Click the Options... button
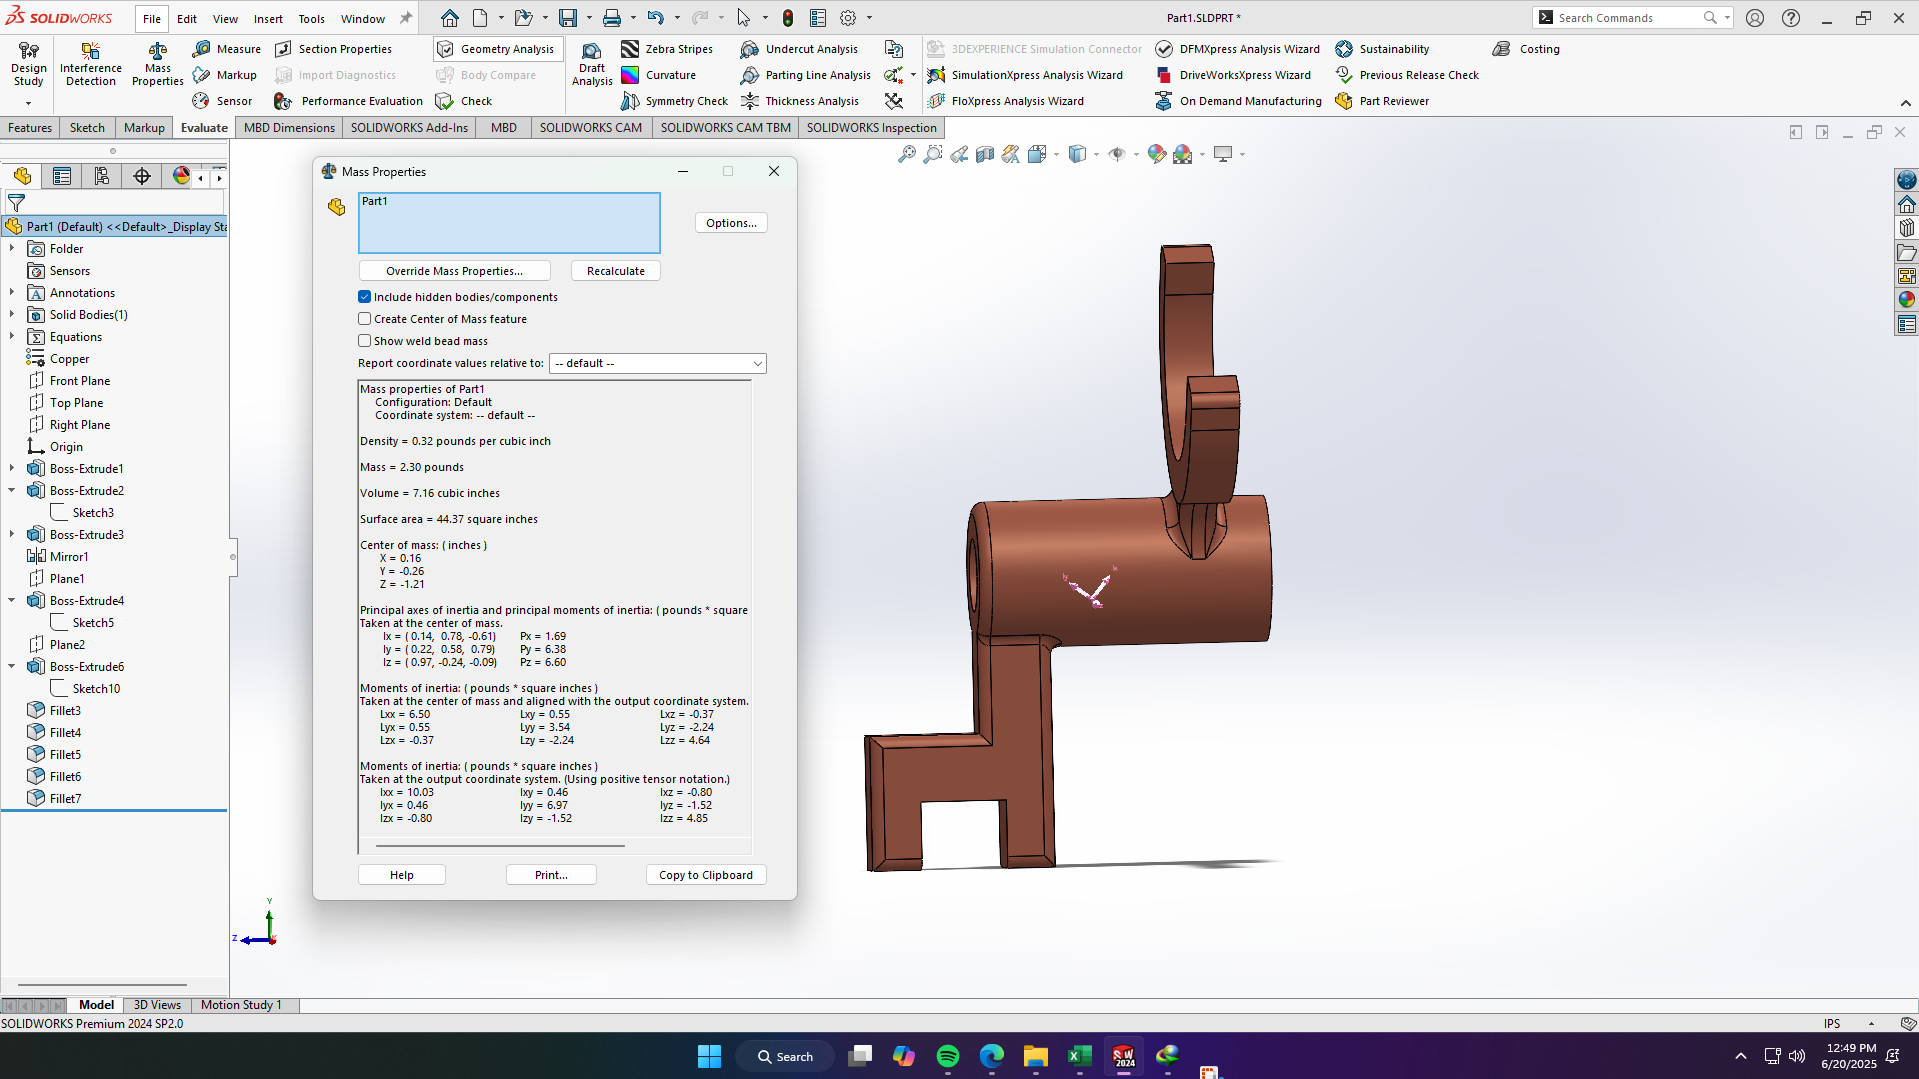 [731, 223]
